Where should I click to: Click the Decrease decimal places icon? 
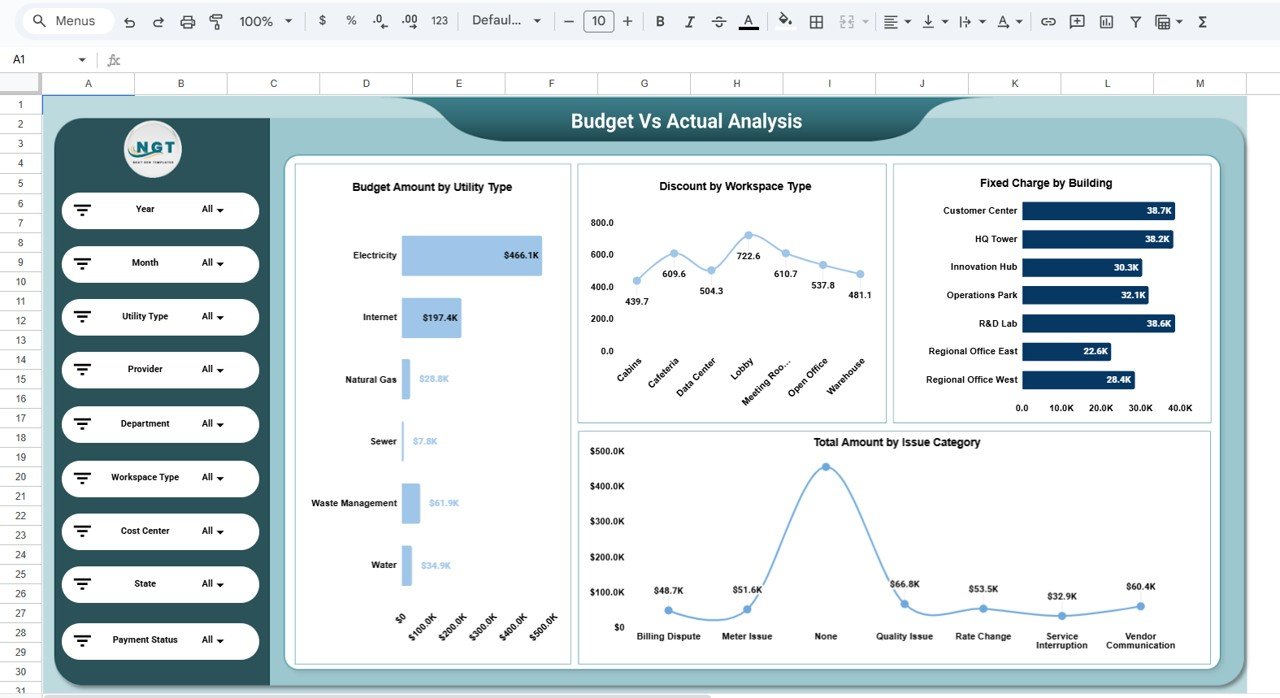(377, 20)
